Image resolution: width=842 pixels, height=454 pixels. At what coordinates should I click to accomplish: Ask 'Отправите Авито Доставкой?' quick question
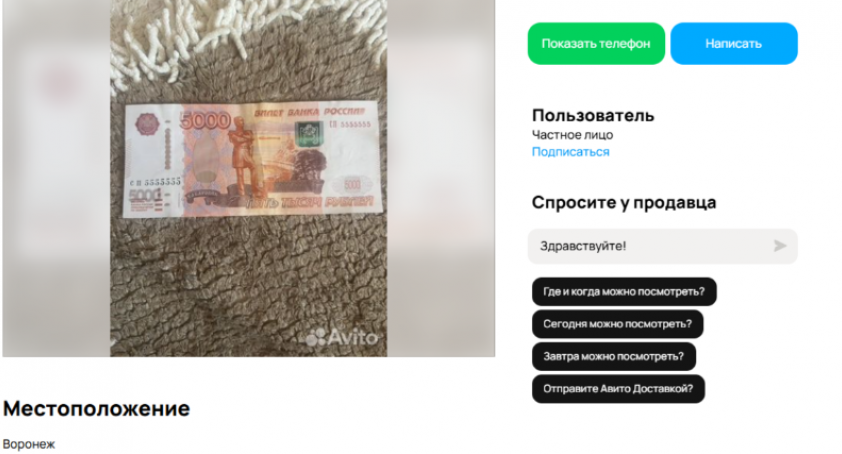pyautogui.click(x=618, y=388)
